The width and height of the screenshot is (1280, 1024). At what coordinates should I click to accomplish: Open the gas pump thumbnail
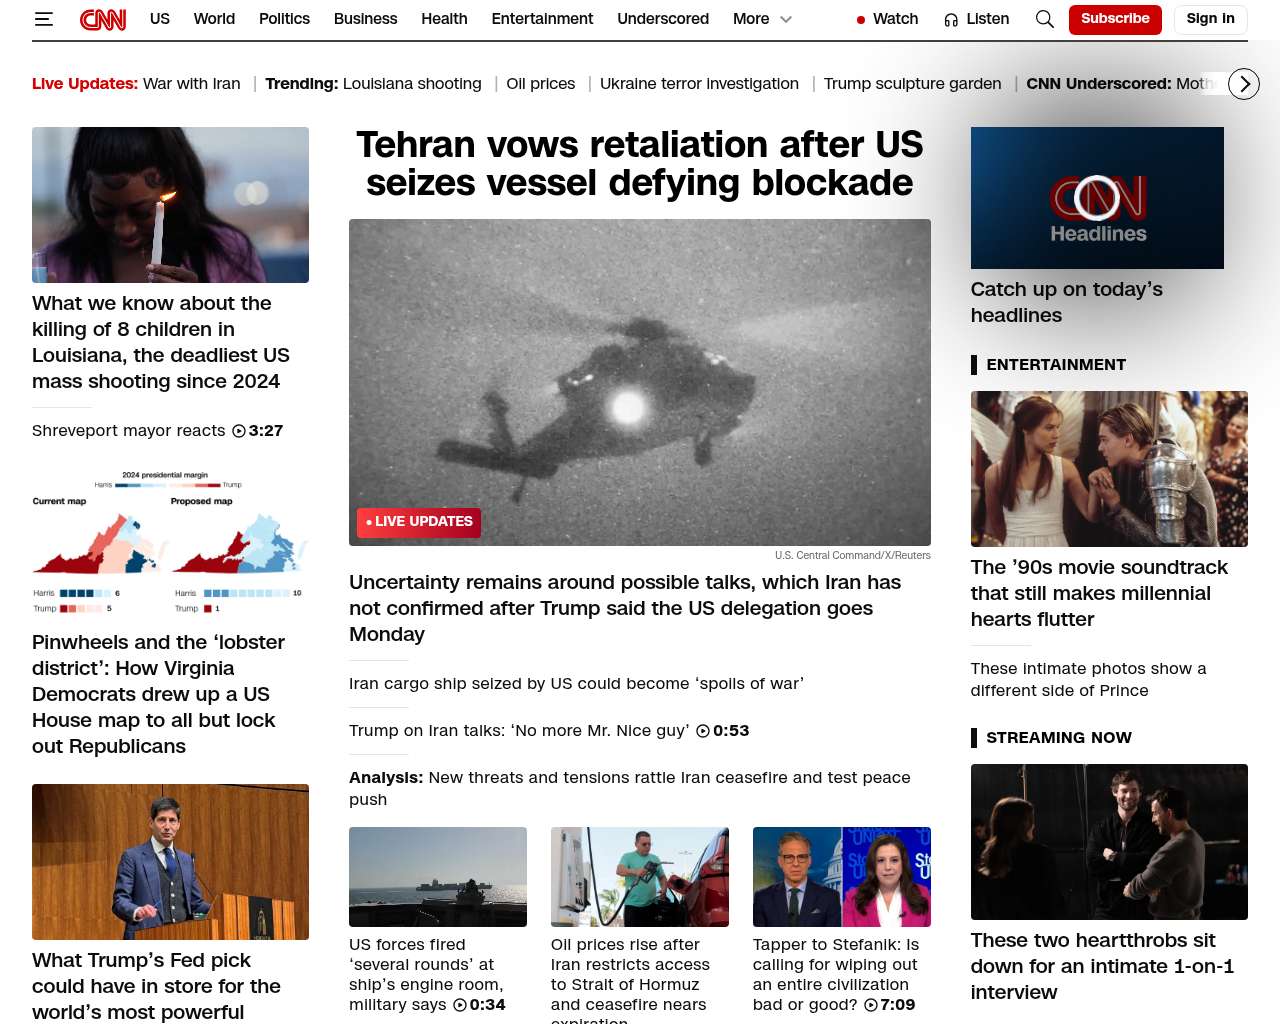click(x=640, y=877)
